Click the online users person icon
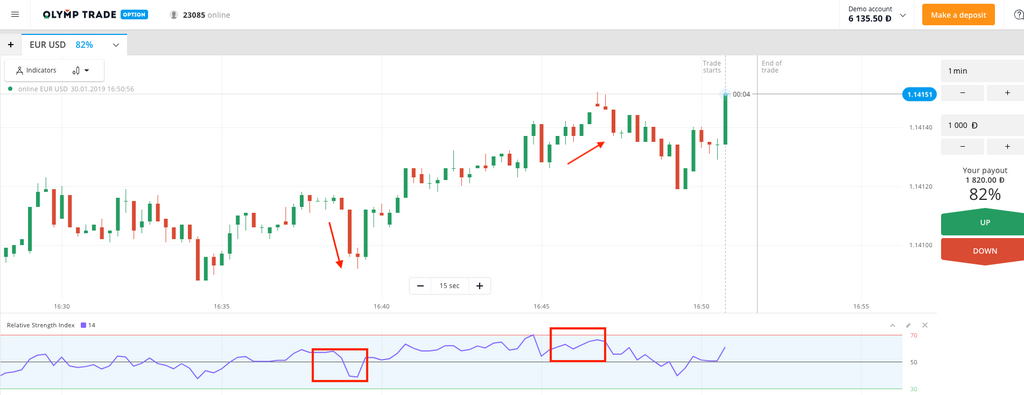 (174, 14)
